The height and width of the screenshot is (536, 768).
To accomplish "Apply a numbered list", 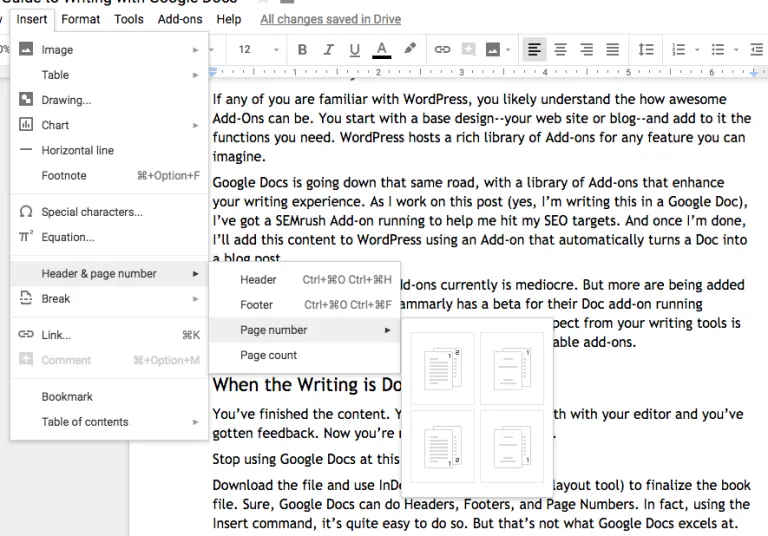I will click(678, 49).
